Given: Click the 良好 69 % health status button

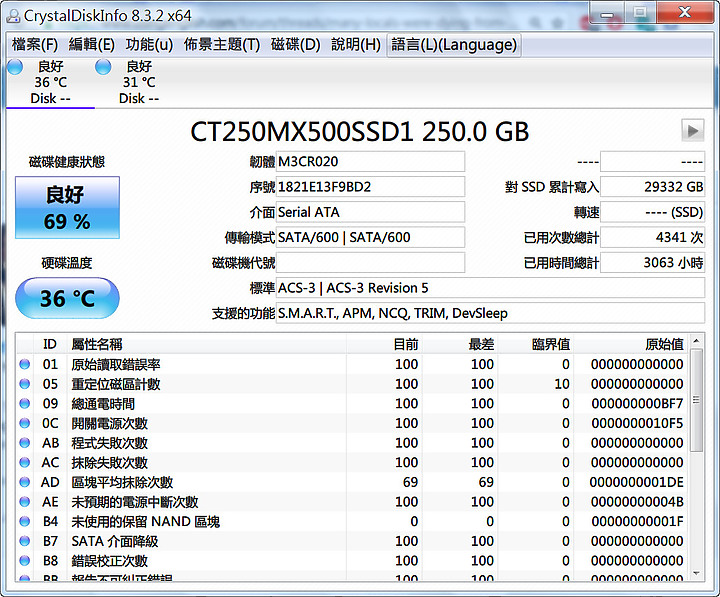Looking at the screenshot, I should pyautogui.click(x=68, y=208).
